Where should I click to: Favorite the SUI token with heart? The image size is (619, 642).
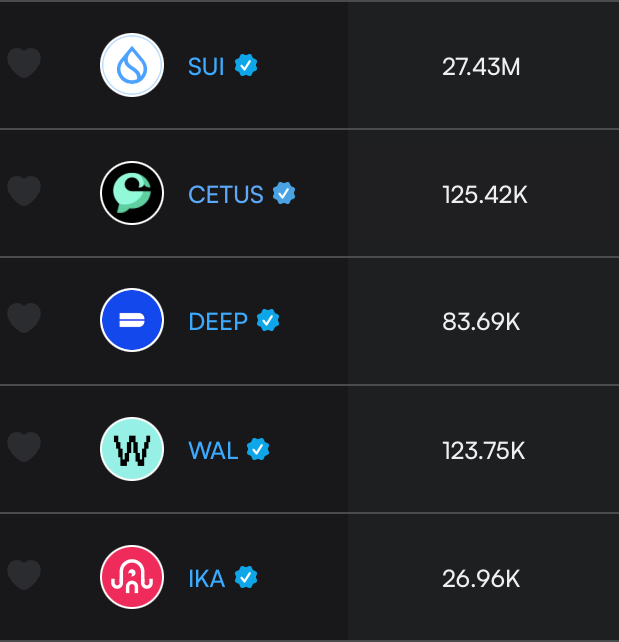(24, 63)
